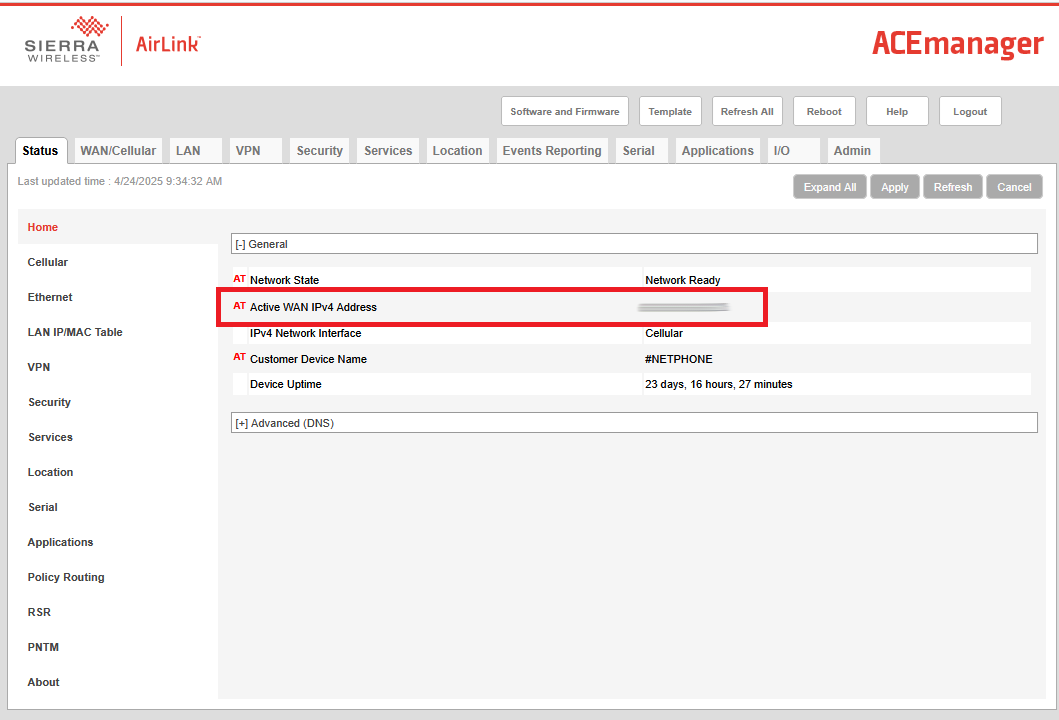Open Cellular in the side menu

pos(47,262)
